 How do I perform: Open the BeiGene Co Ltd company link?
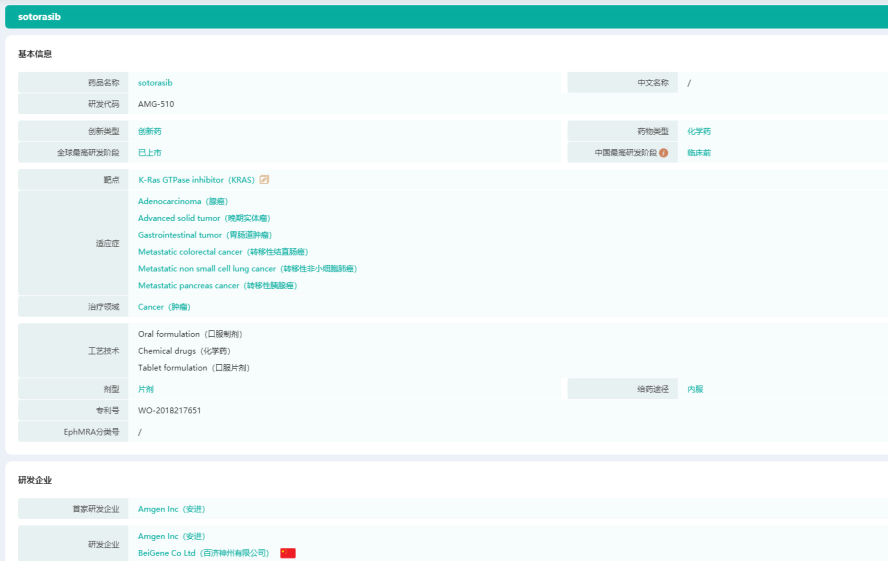pyautogui.click(x=203, y=553)
